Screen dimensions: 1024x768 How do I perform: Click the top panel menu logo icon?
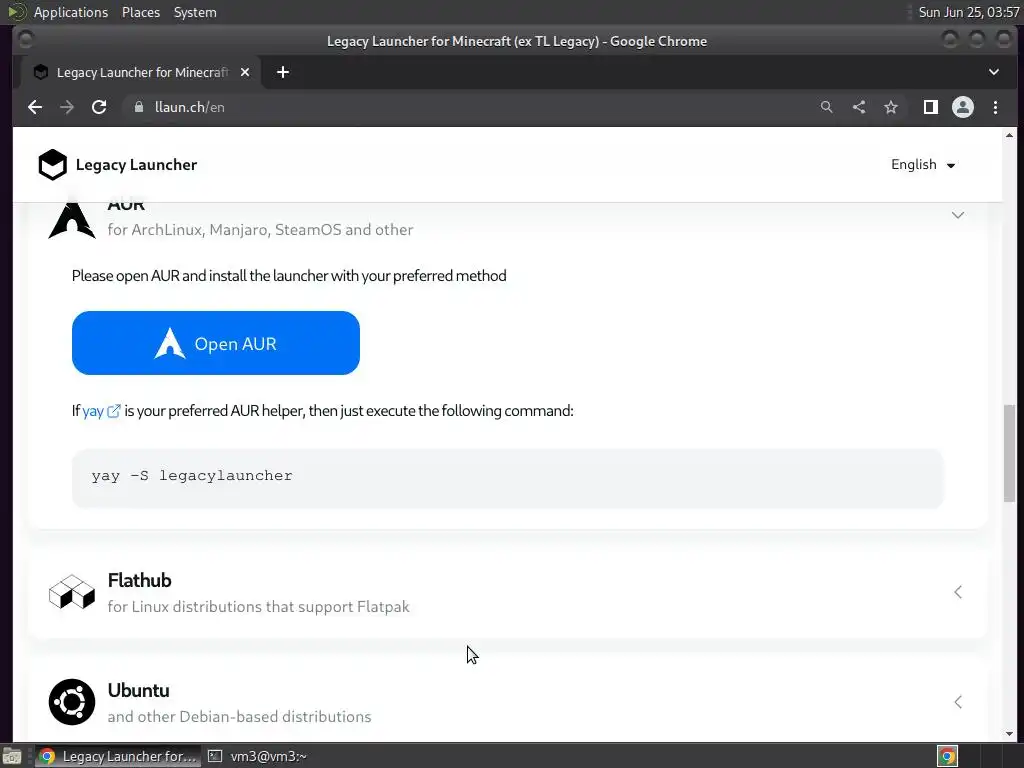tap(16, 12)
